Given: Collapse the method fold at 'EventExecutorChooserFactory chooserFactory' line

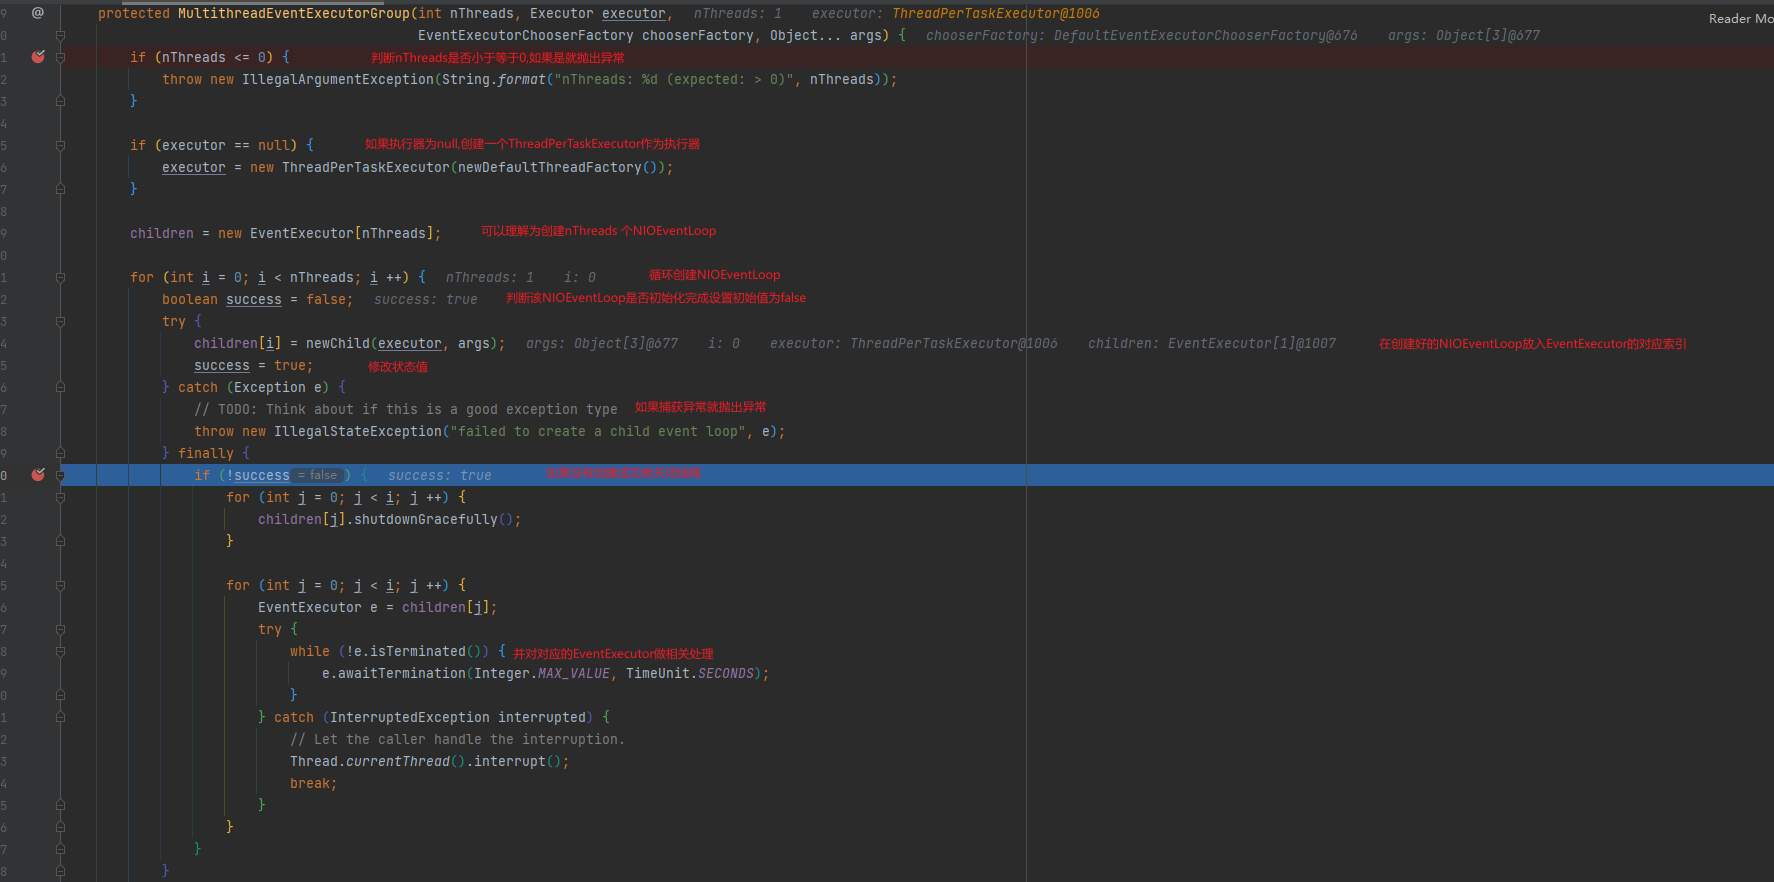Looking at the screenshot, I should click(60, 35).
